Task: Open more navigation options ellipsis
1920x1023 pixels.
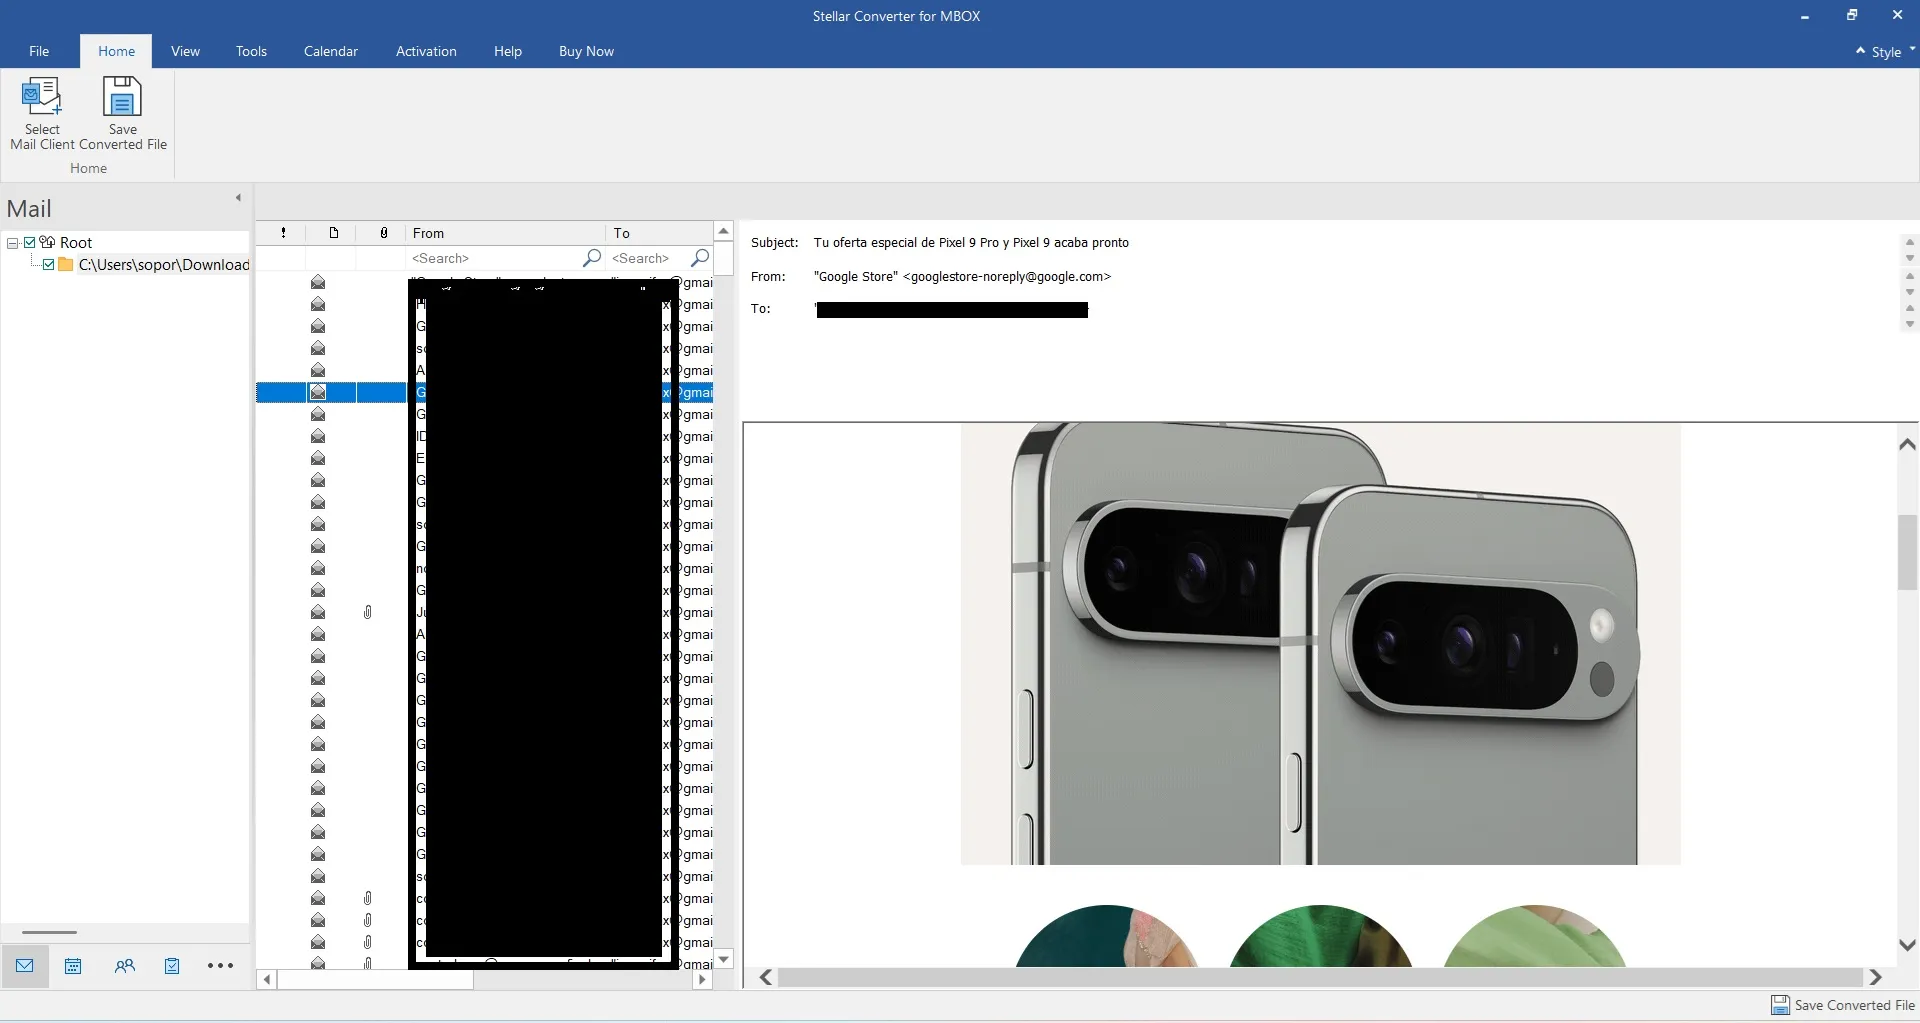Action: click(220, 966)
